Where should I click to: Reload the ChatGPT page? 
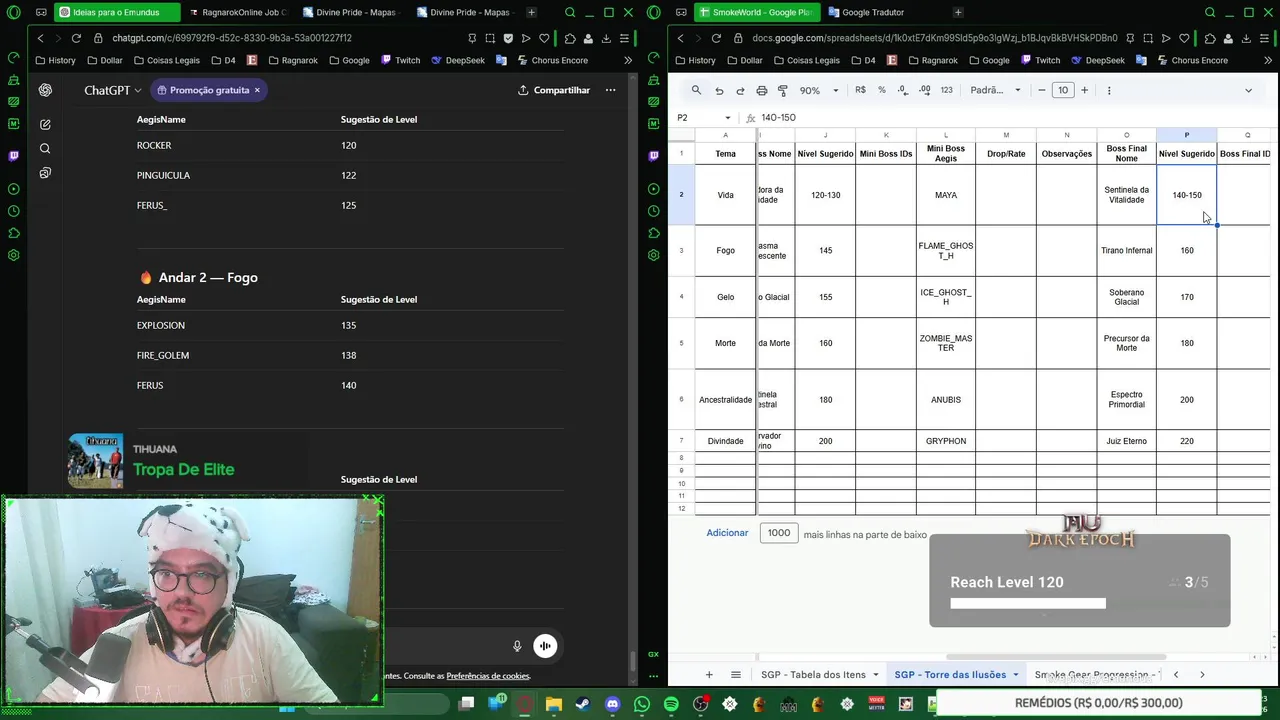76,38
